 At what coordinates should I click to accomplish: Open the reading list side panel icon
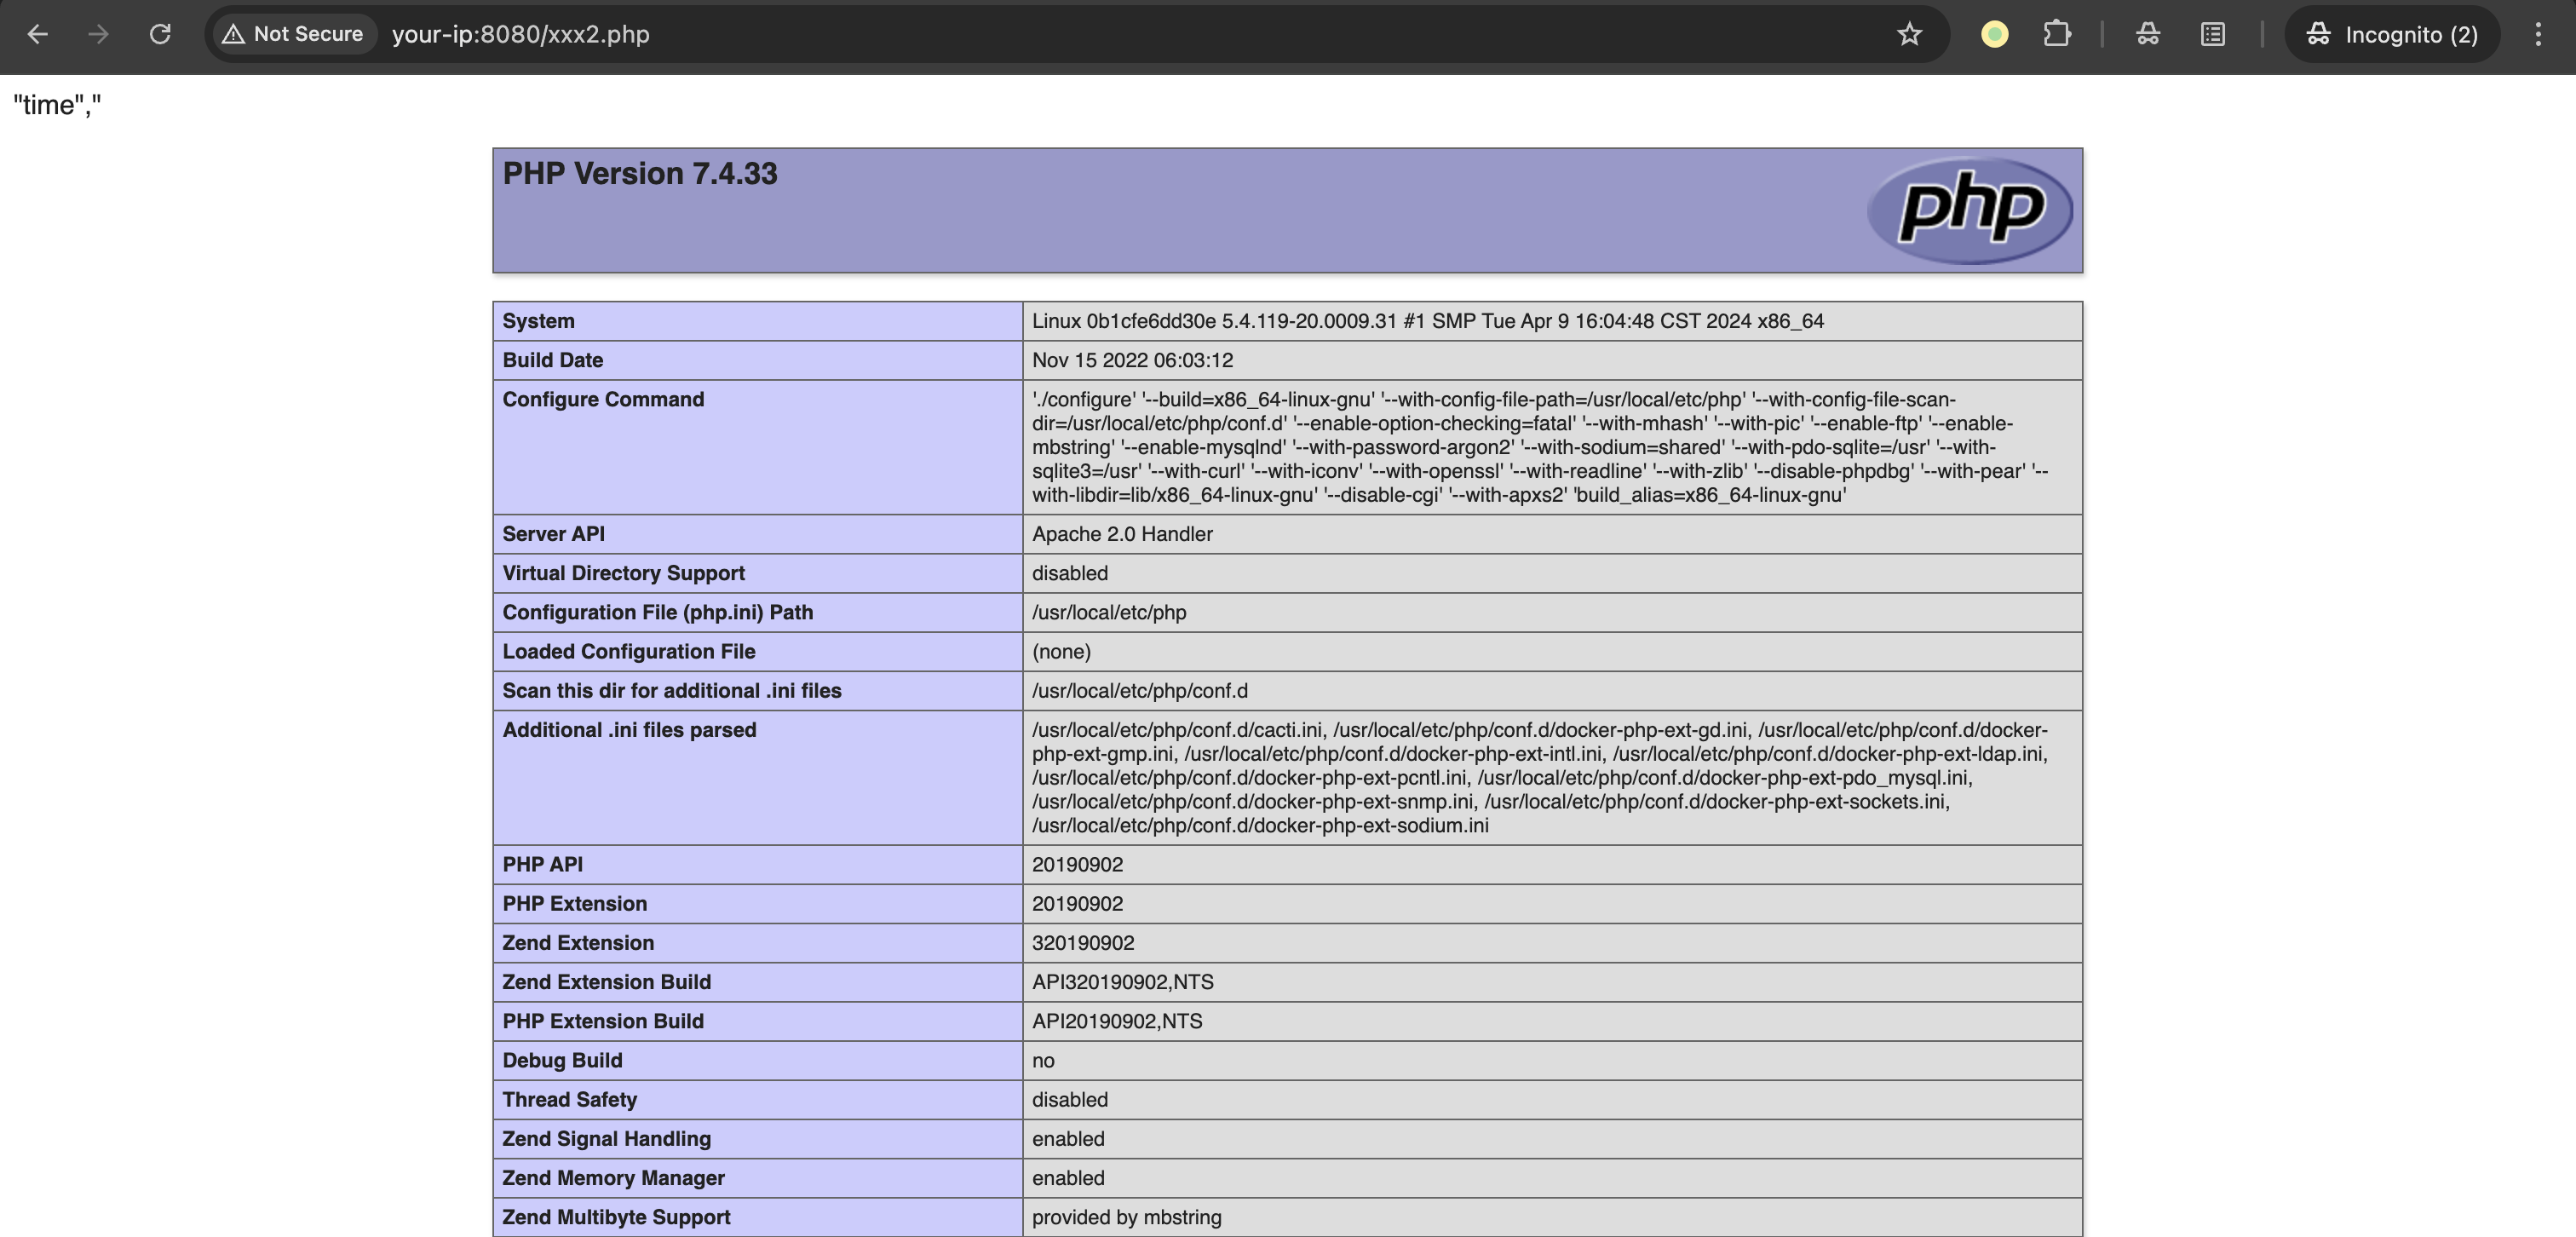2212,34
